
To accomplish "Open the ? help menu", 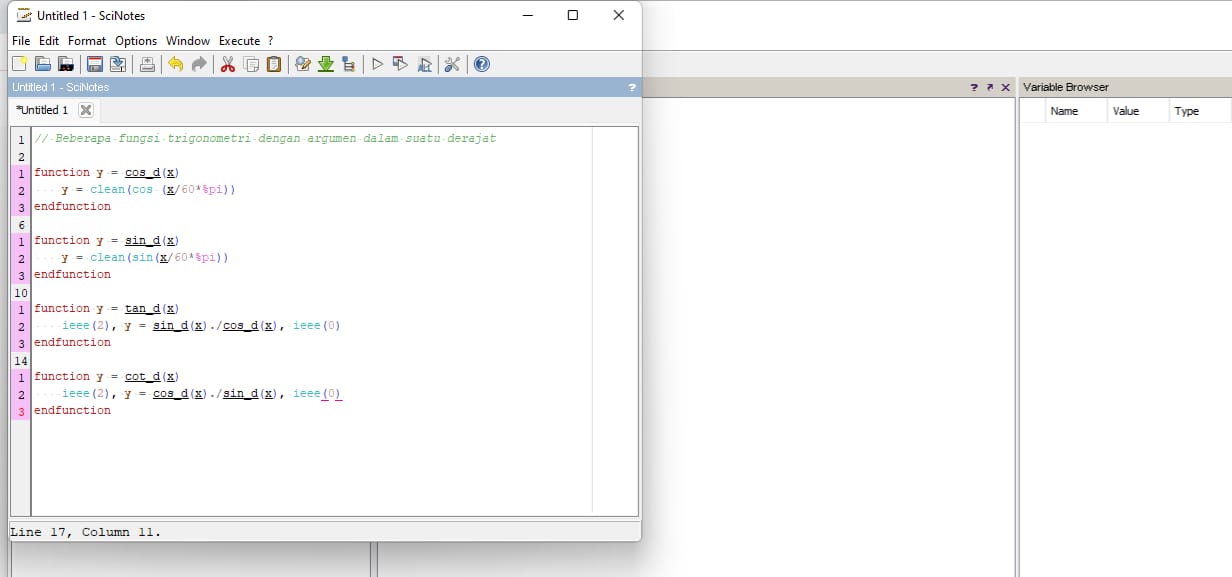I will pos(270,41).
